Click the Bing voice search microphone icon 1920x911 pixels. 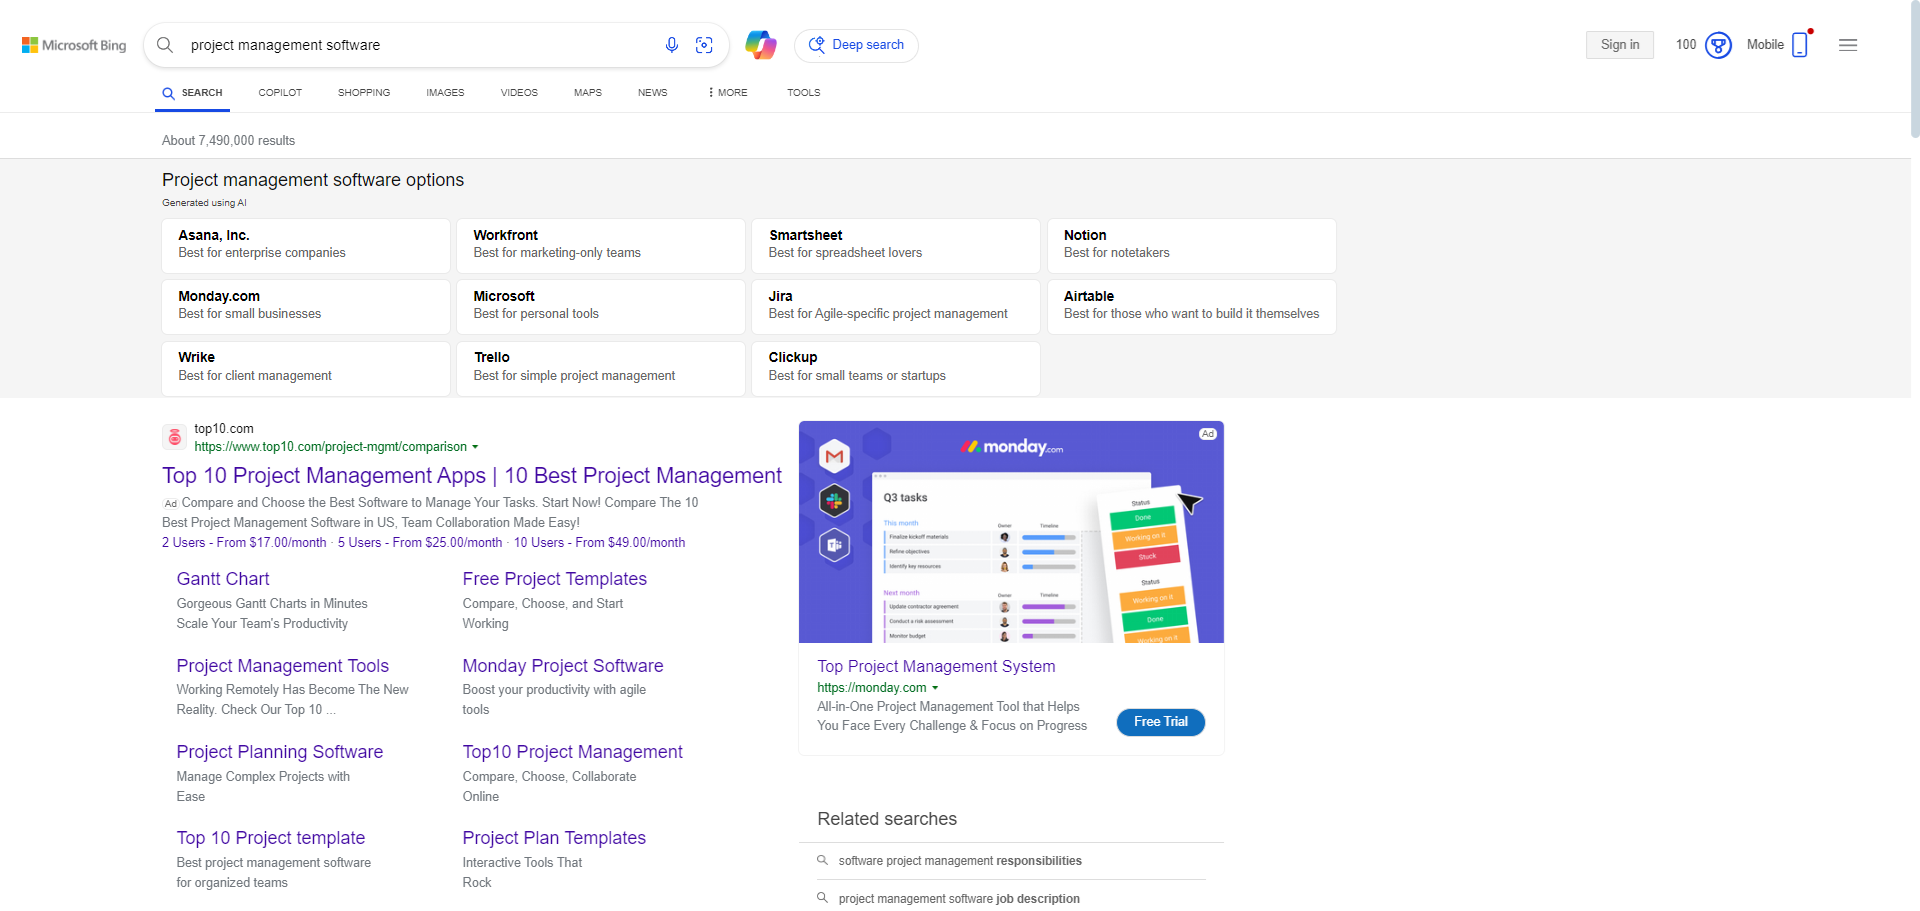(x=672, y=45)
